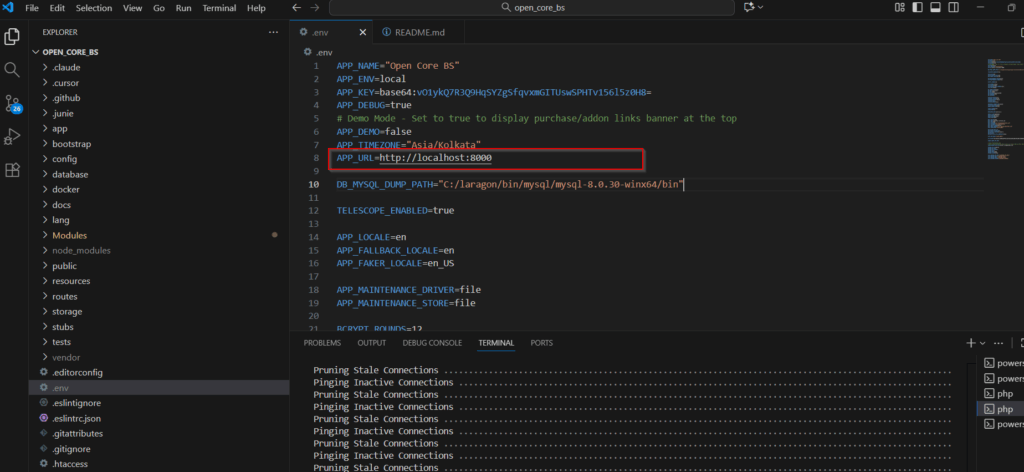
Task: Click the new terminal plus icon
Action: point(970,343)
